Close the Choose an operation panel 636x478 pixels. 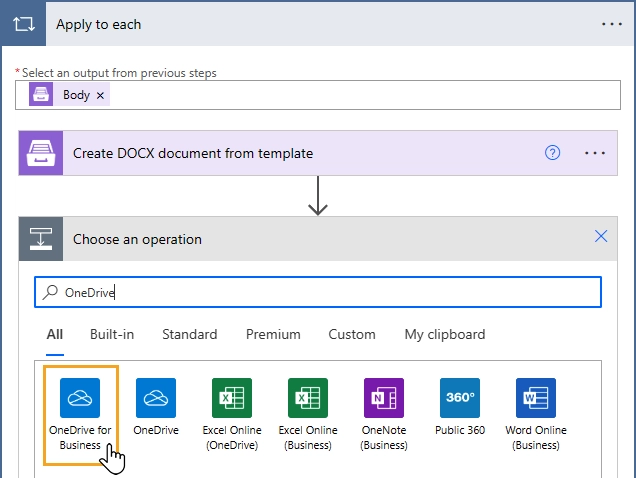tap(601, 236)
